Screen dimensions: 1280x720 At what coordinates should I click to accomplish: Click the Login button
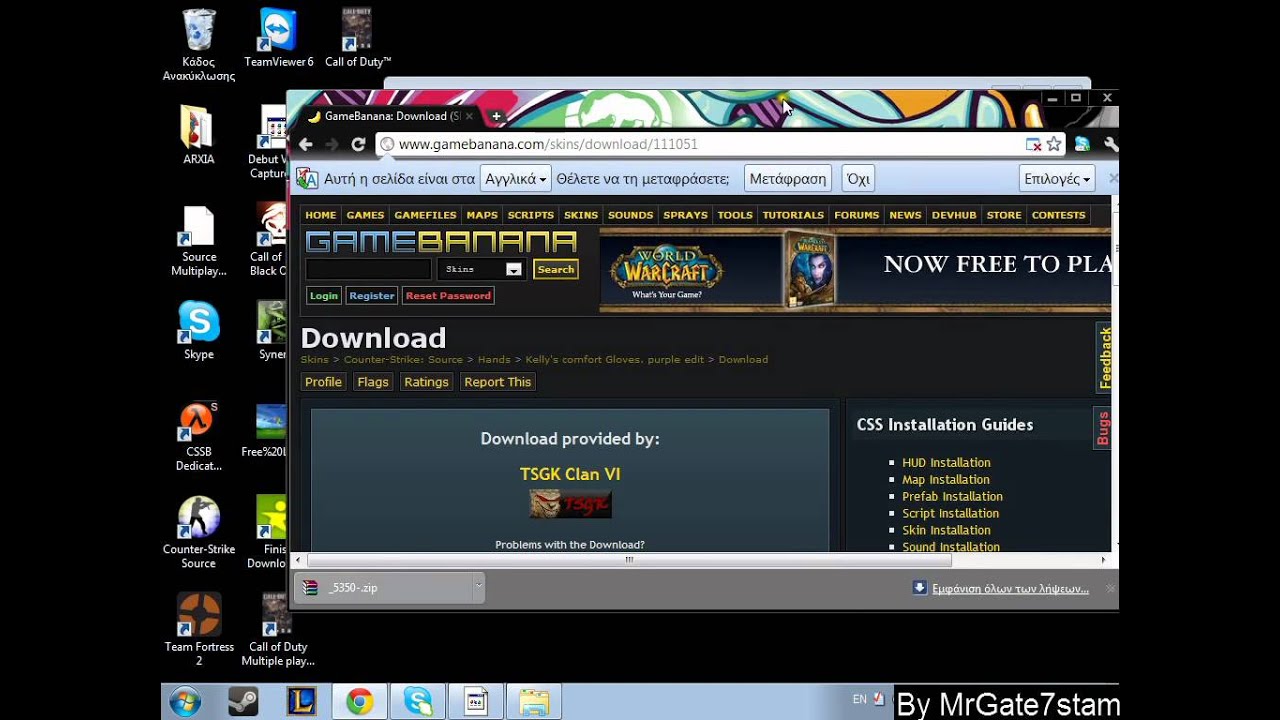coord(324,295)
